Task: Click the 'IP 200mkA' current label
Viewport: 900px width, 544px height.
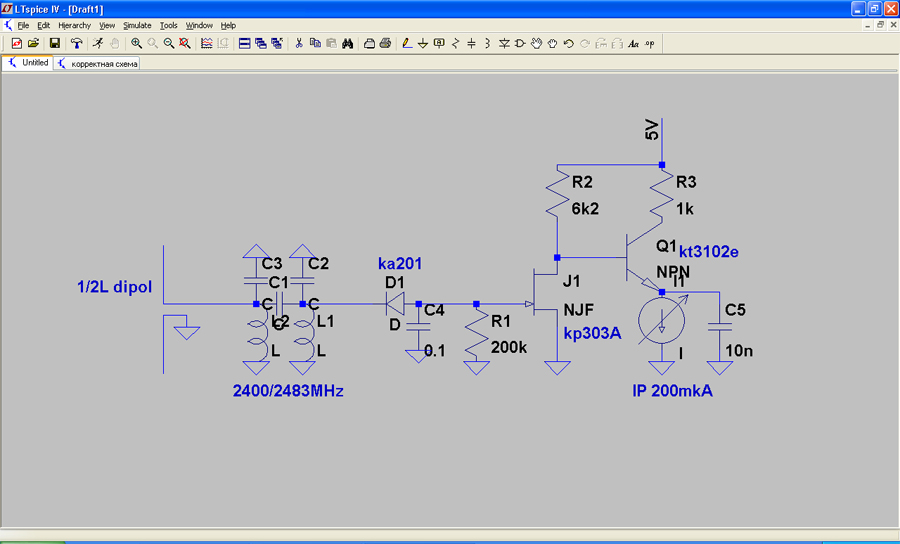Action: click(x=673, y=391)
